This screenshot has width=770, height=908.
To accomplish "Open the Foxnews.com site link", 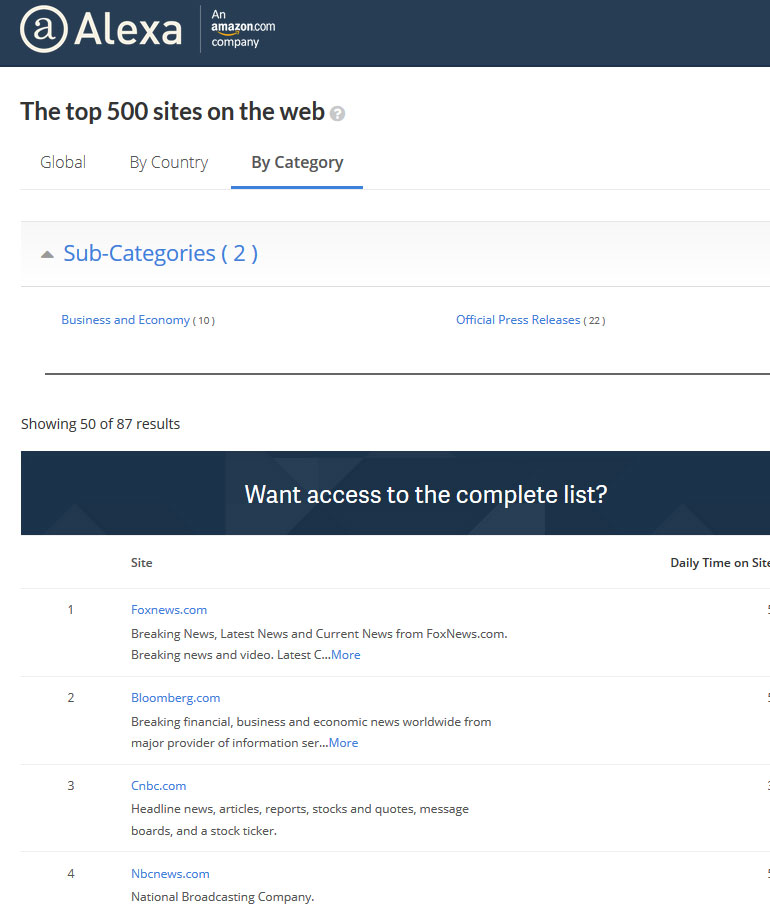I will click(169, 609).
